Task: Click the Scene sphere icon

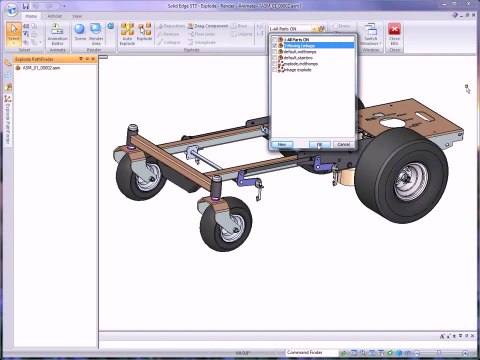Action: pos(80,32)
